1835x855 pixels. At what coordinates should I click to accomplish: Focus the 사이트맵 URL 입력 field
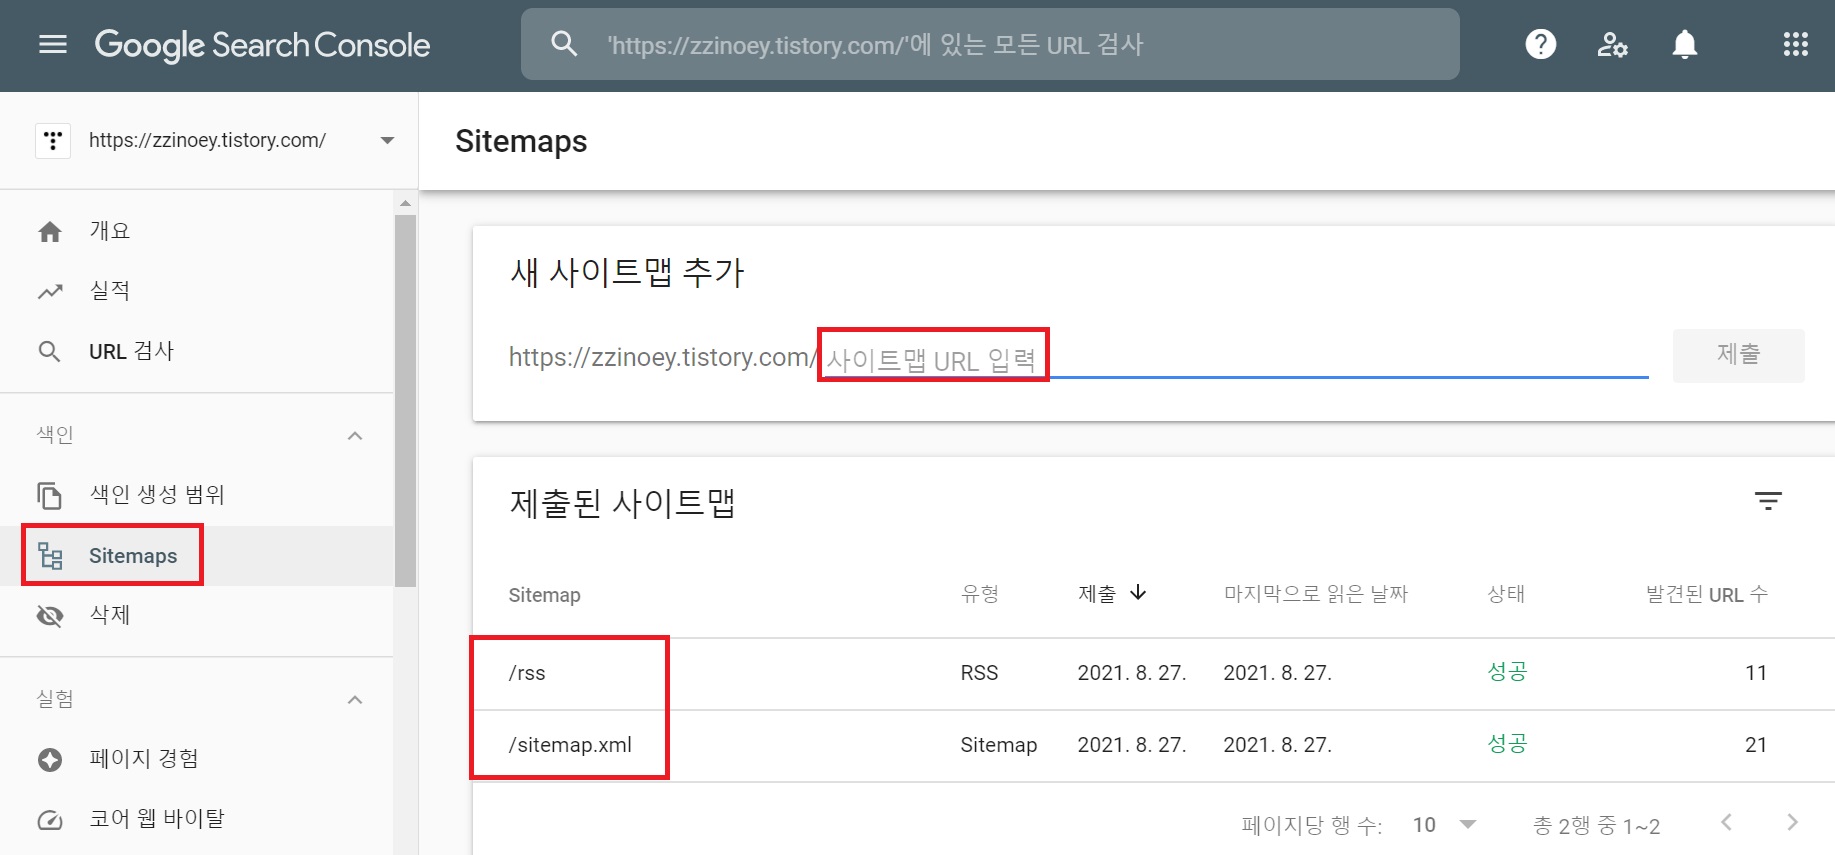click(x=1235, y=359)
